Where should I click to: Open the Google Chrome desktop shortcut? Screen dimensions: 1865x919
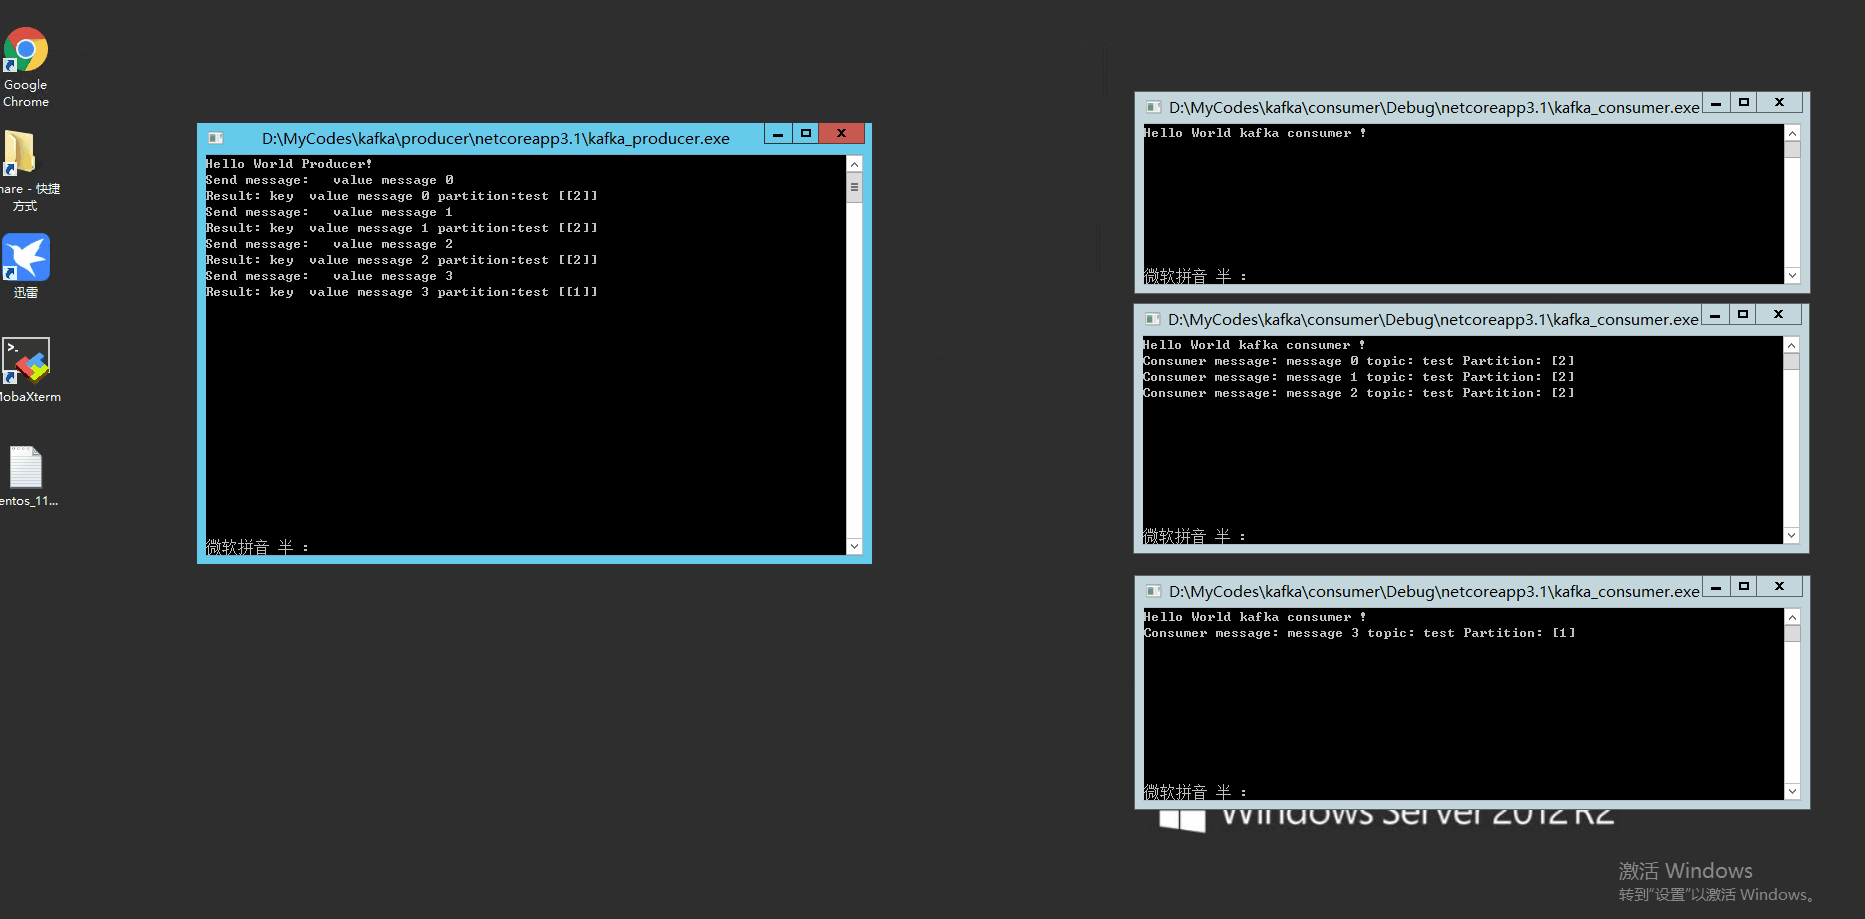(26, 67)
